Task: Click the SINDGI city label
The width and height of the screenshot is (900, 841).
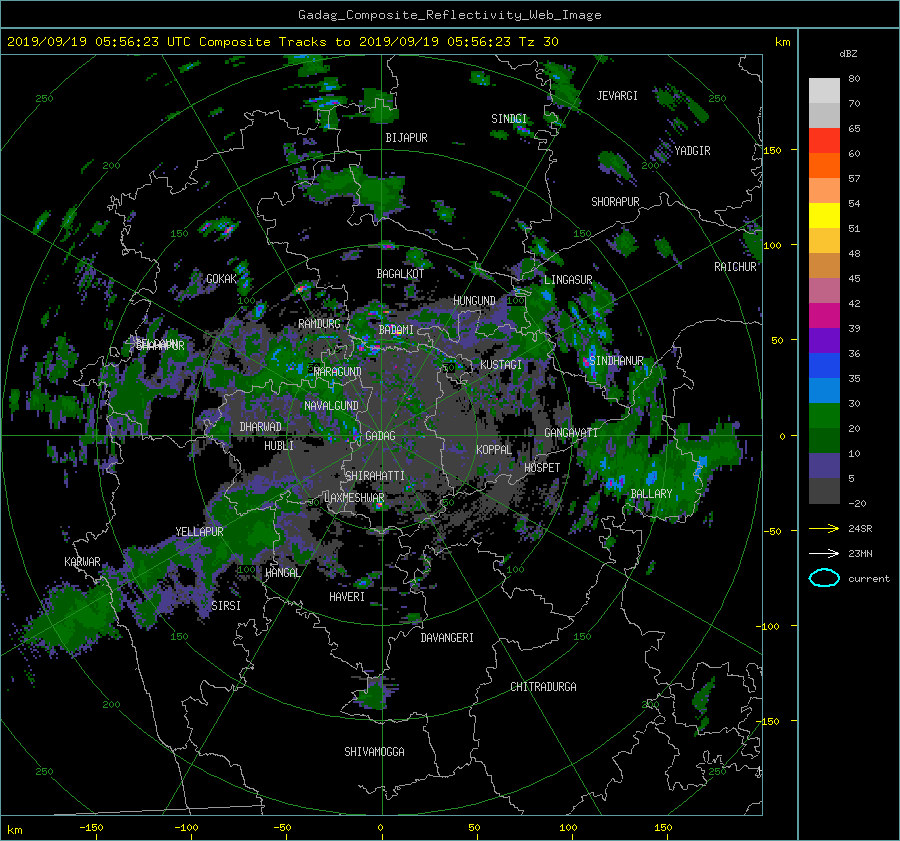Action: (509, 119)
